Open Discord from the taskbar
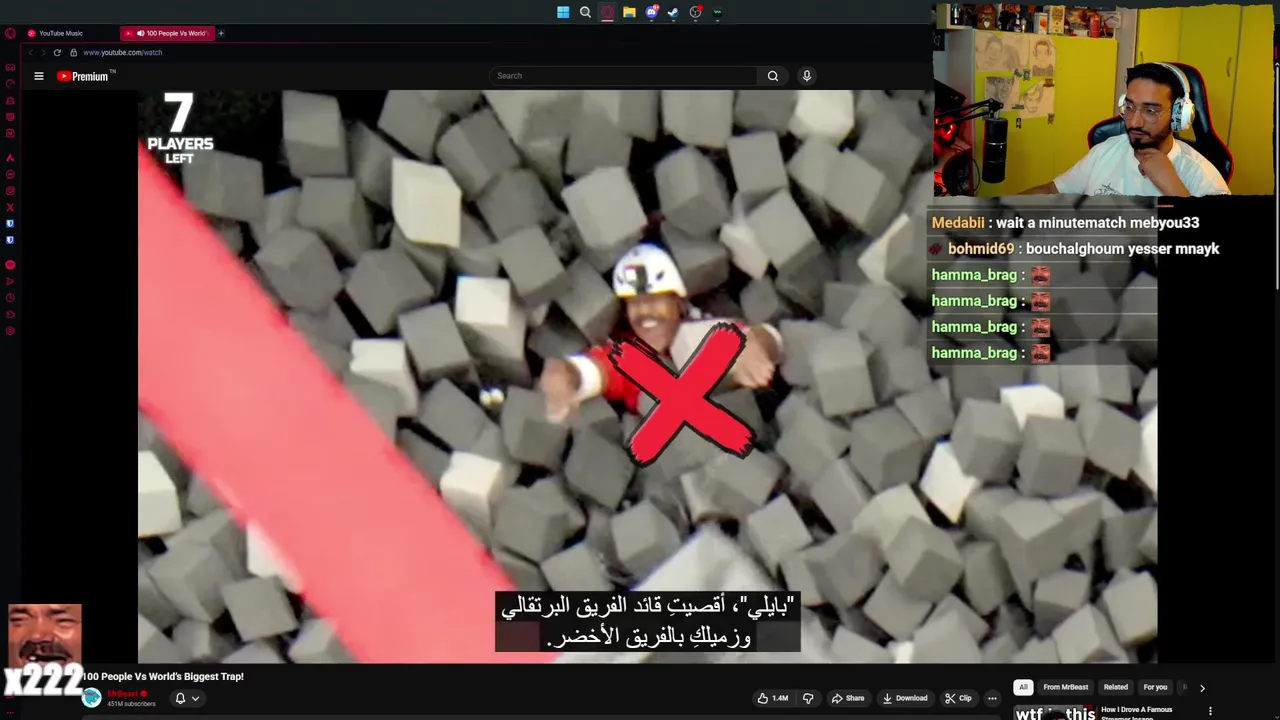This screenshot has height=720, width=1280. [651, 12]
